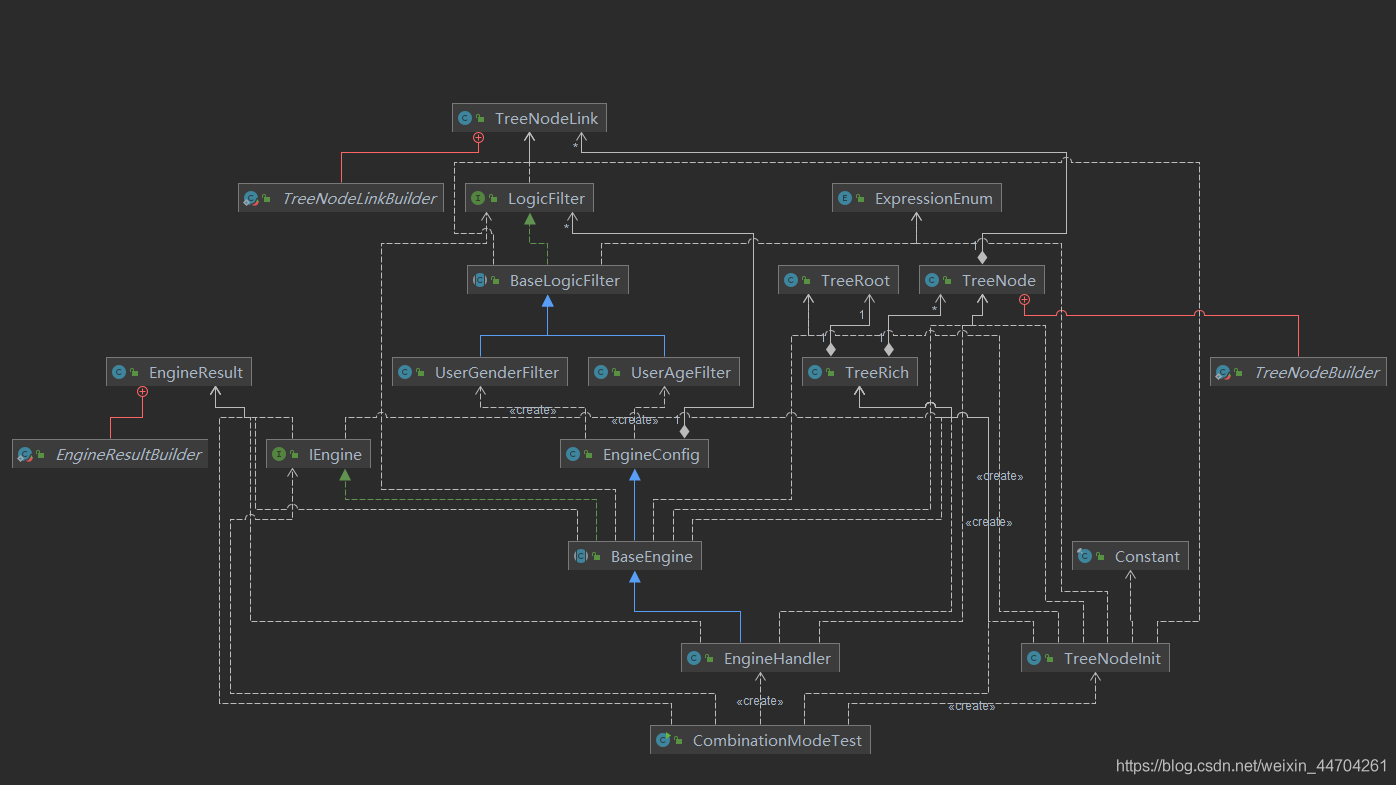1396x785 pixels.
Task: Click the inner-class marker under TreeNode
Action: (1024, 300)
